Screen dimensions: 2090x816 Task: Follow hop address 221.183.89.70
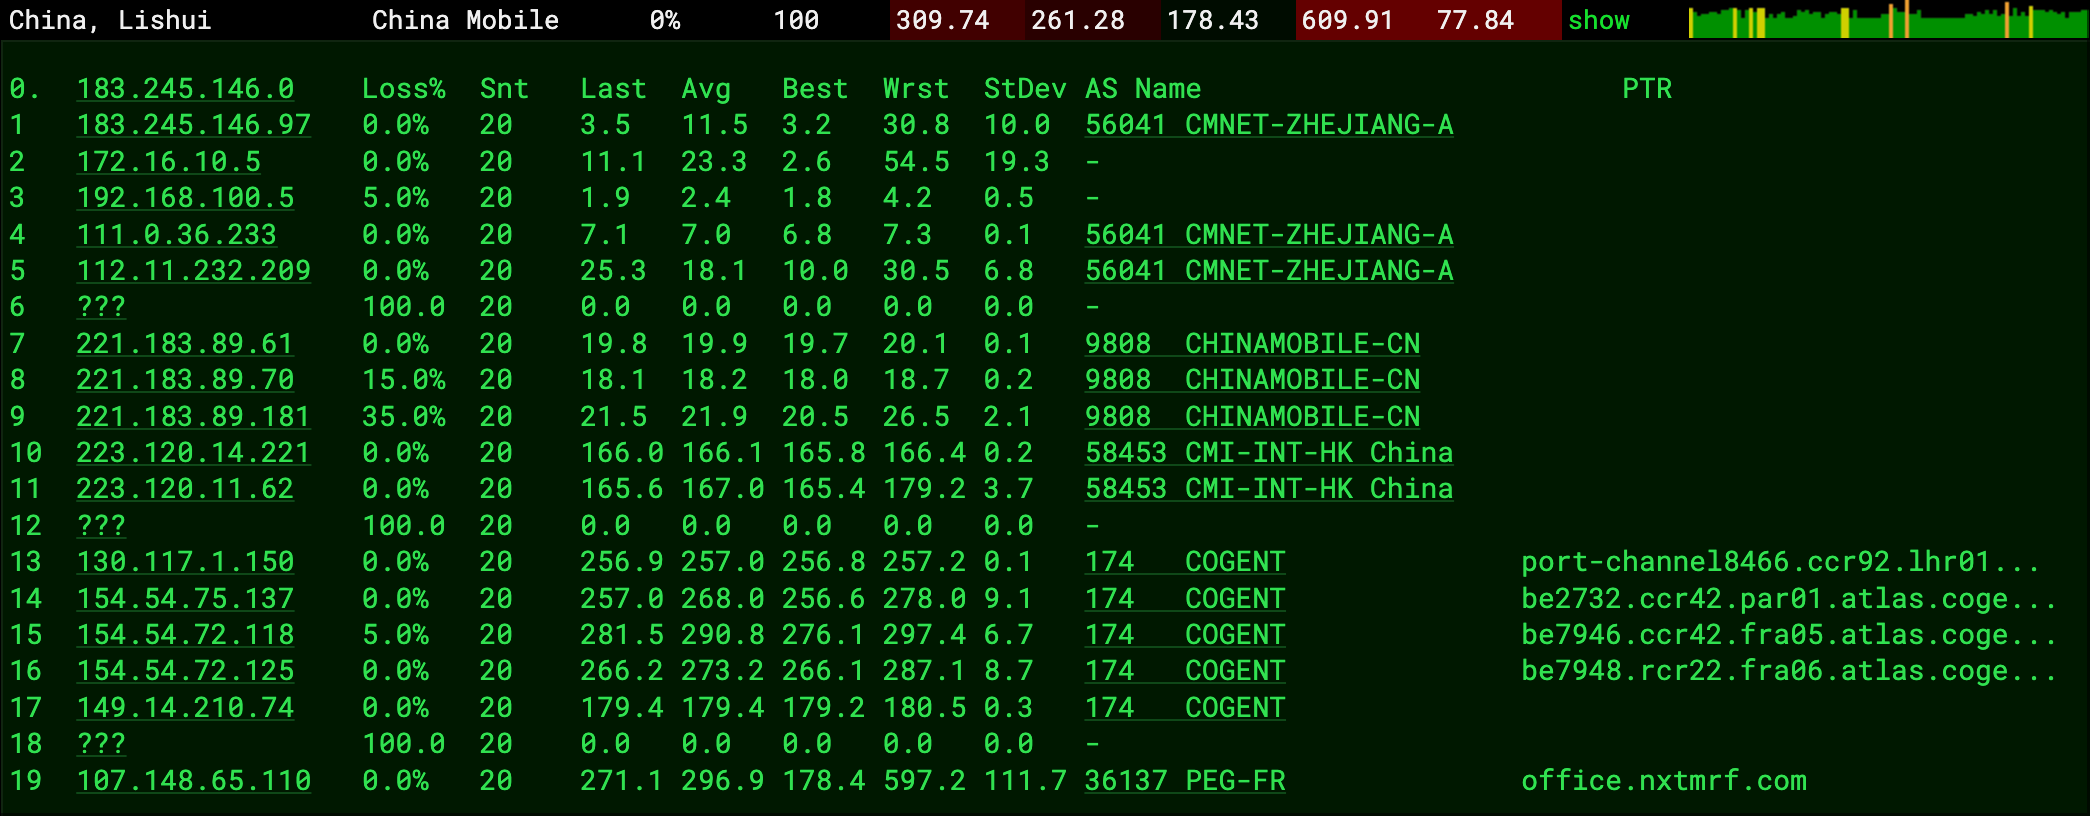coord(185,380)
